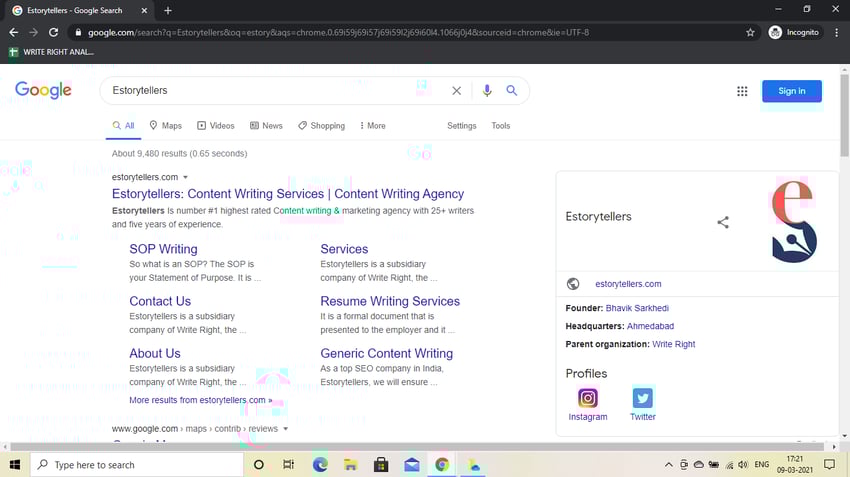Switch to the Videos tab
The height and width of the screenshot is (477, 850).
[216, 126]
